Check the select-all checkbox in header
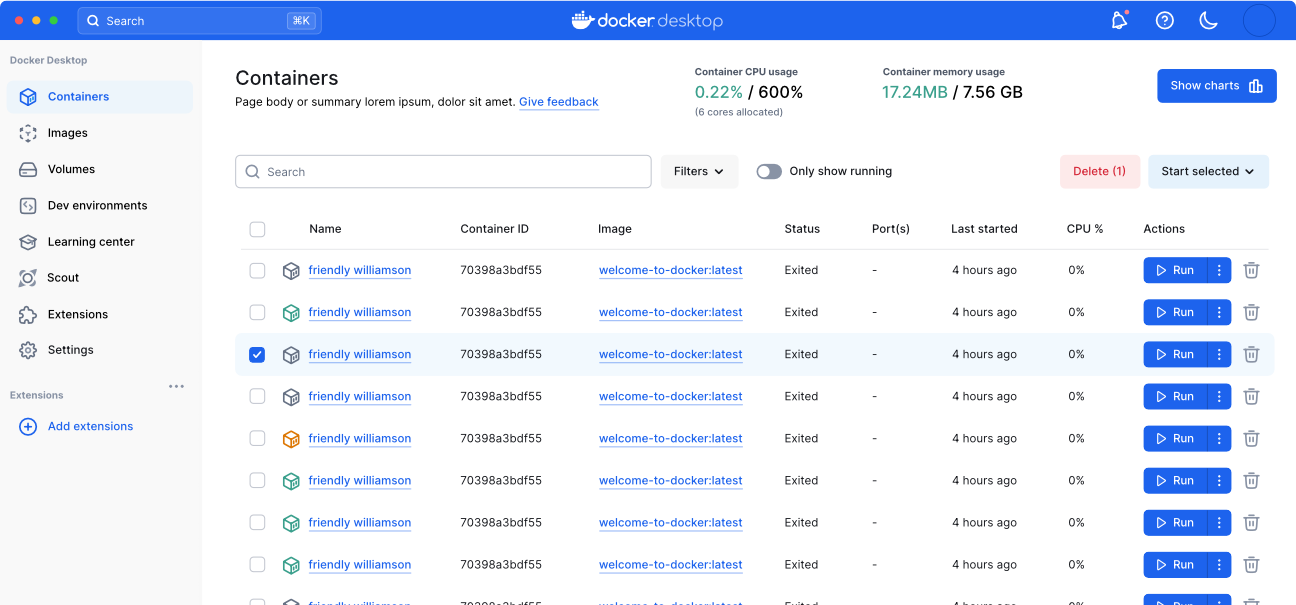Image resolution: width=1296 pixels, height=605 pixels. 257,229
